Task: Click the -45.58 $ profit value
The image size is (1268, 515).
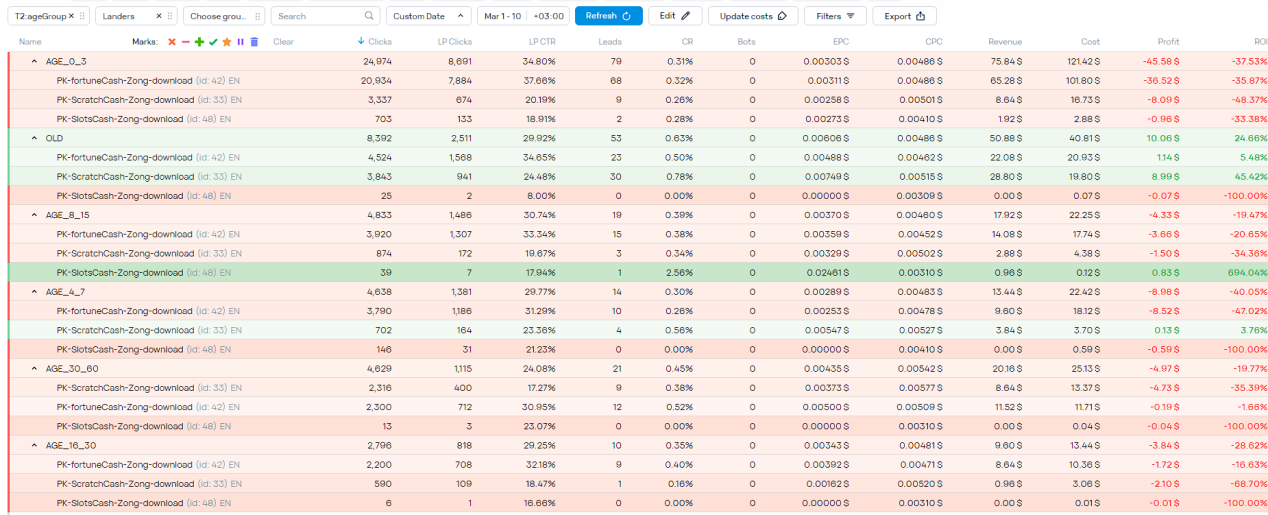Action: click(1161, 61)
